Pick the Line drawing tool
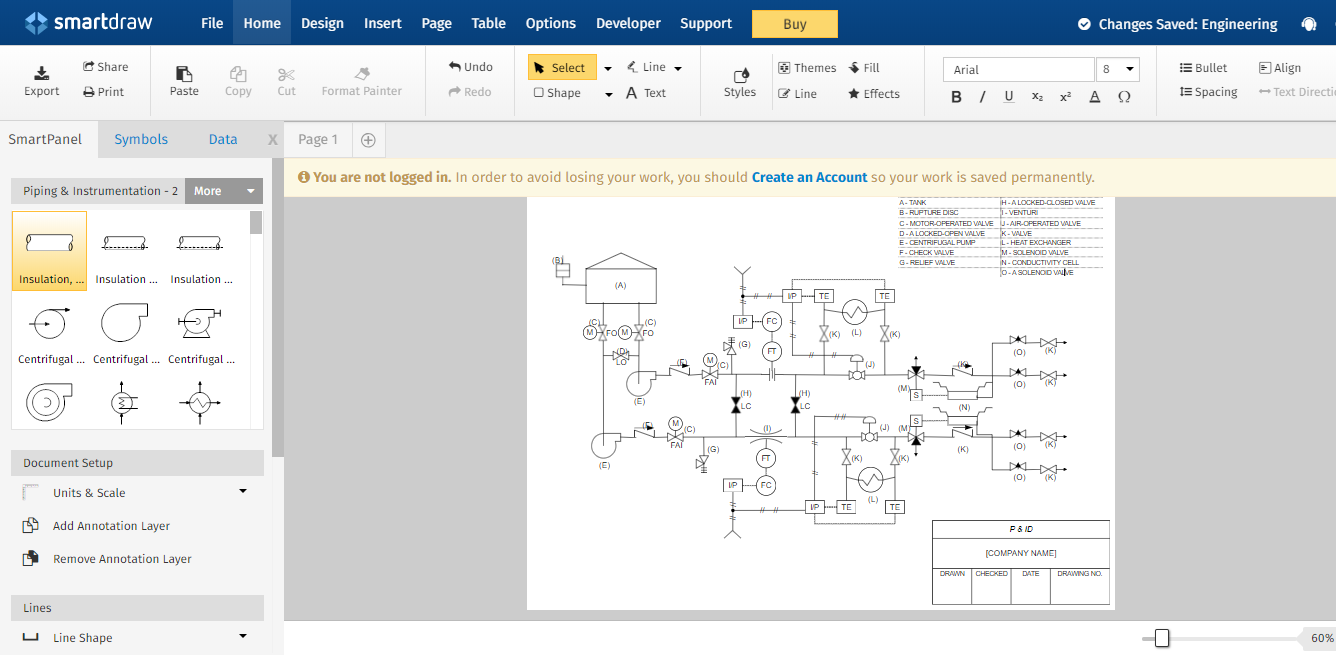This screenshot has width=1336, height=655. click(647, 67)
